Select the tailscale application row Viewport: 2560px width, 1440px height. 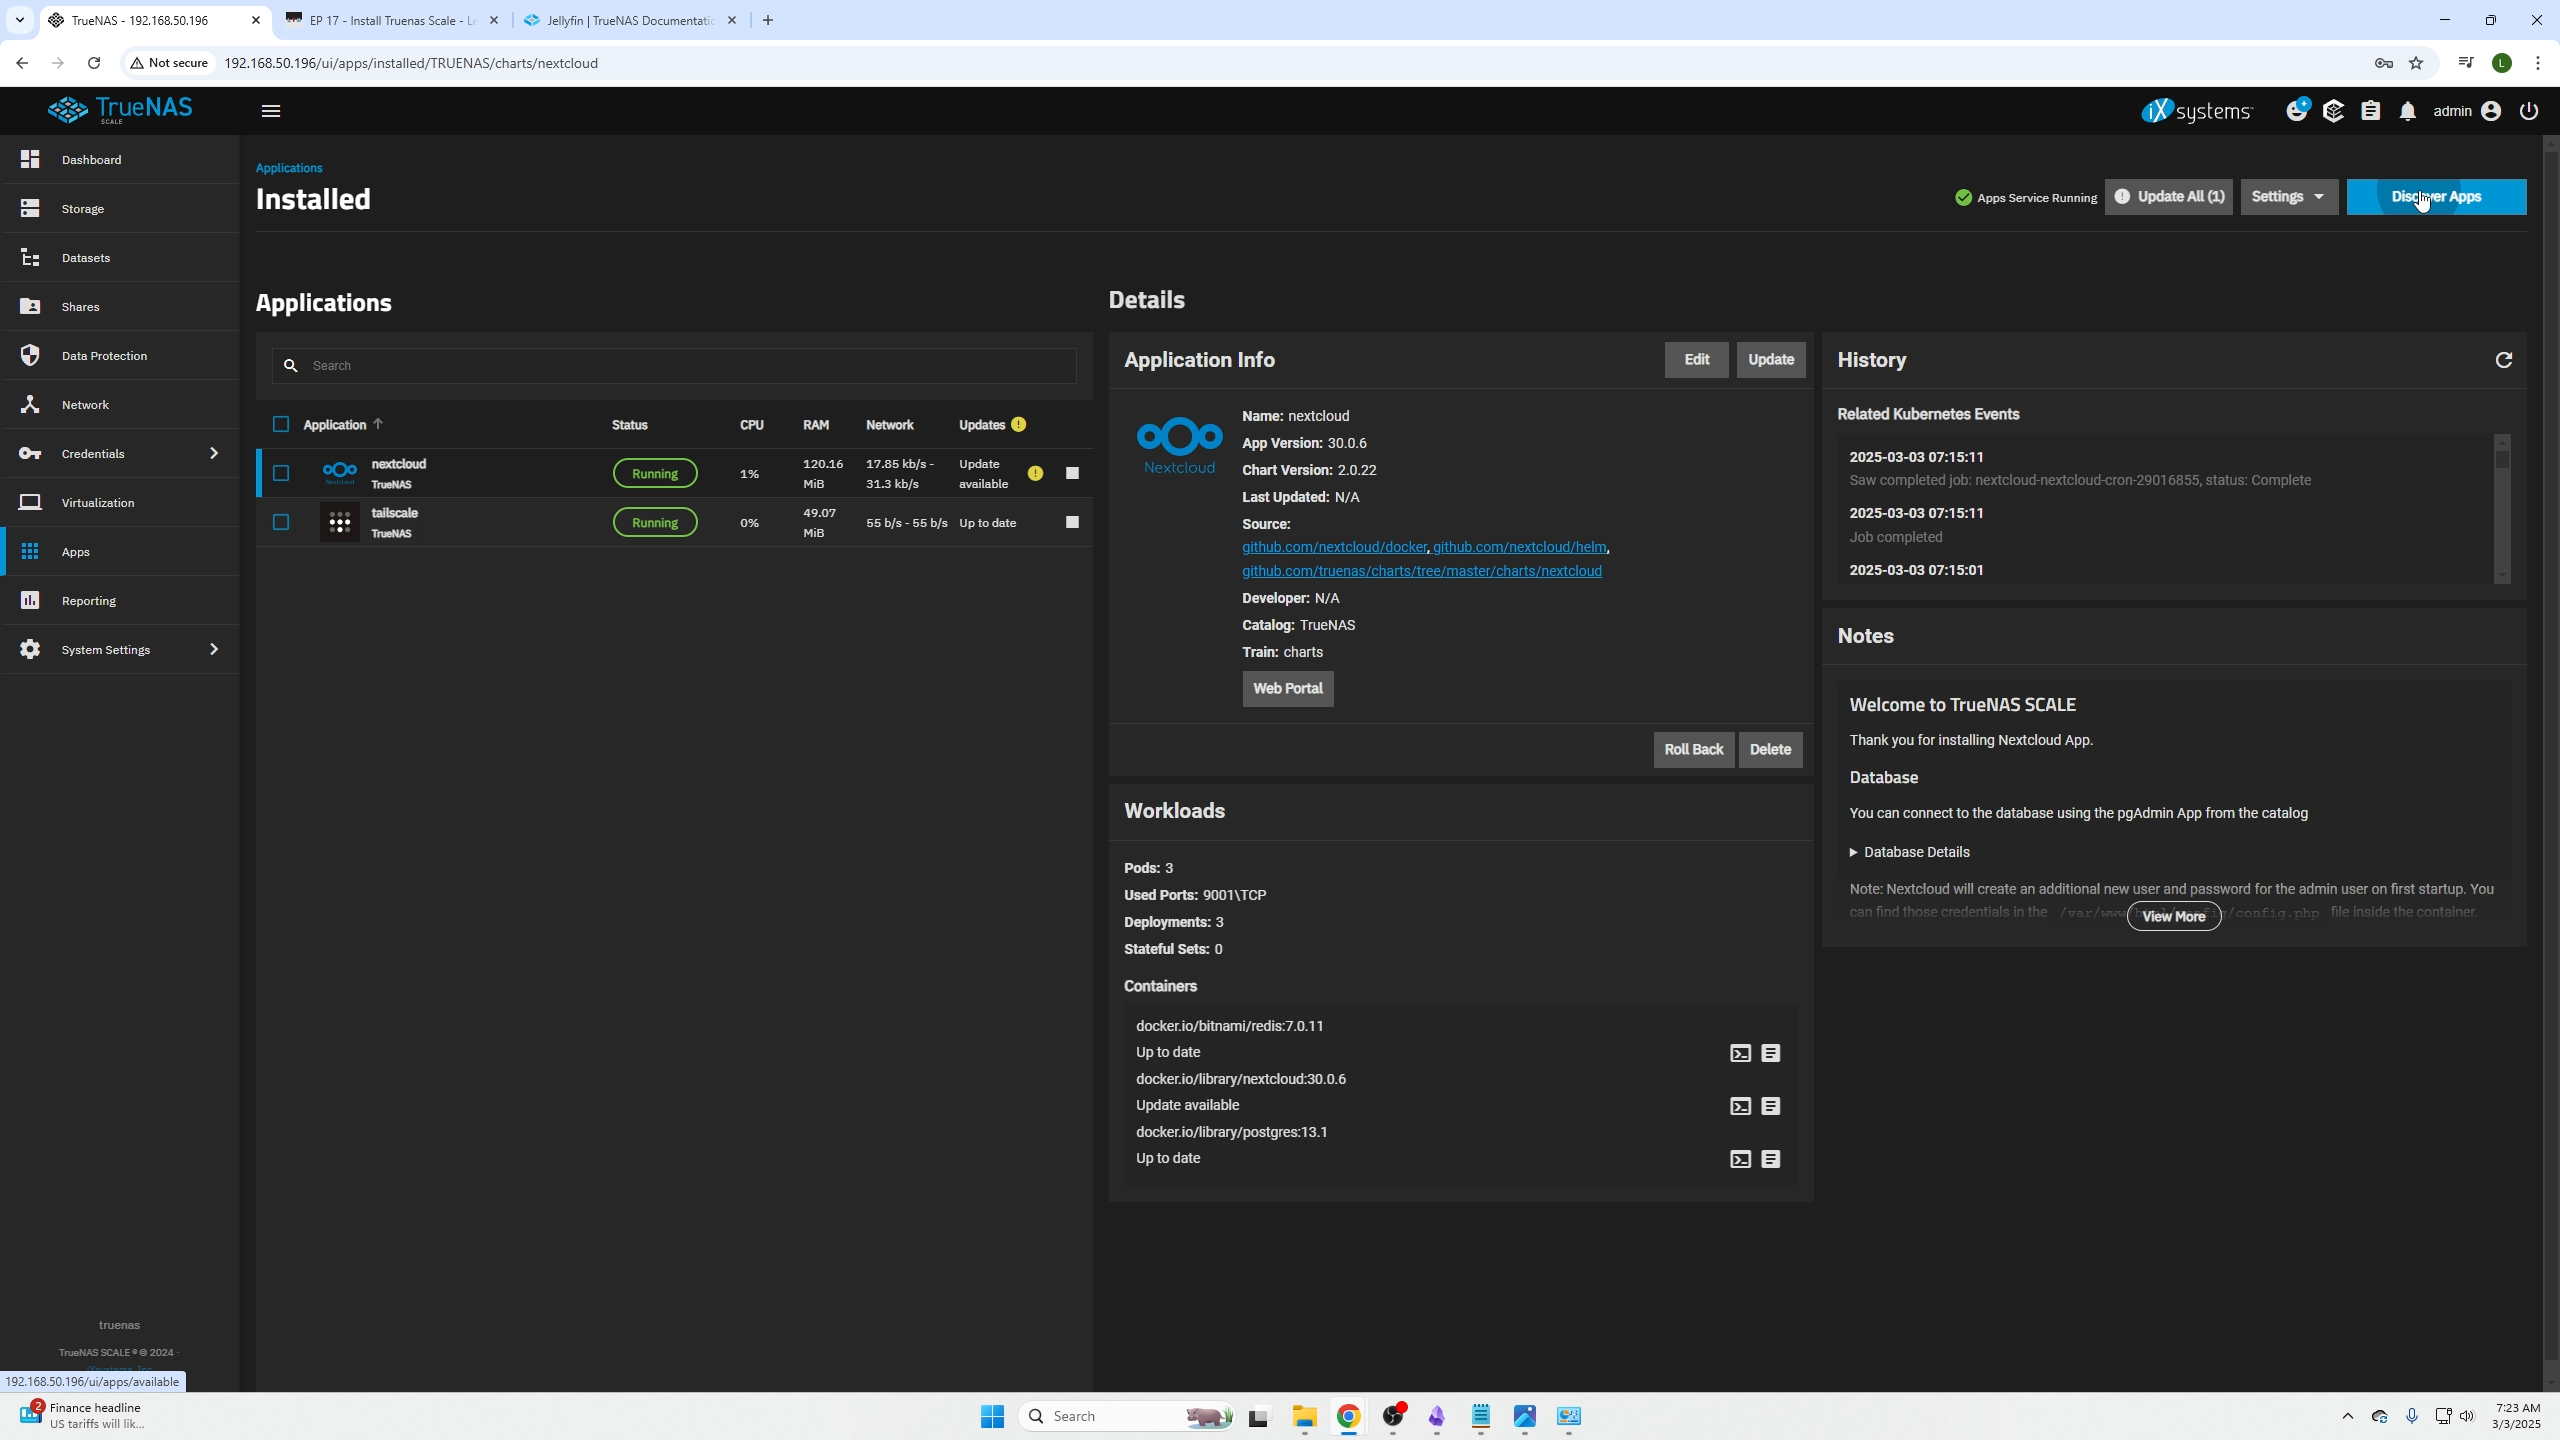coord(674,522)
